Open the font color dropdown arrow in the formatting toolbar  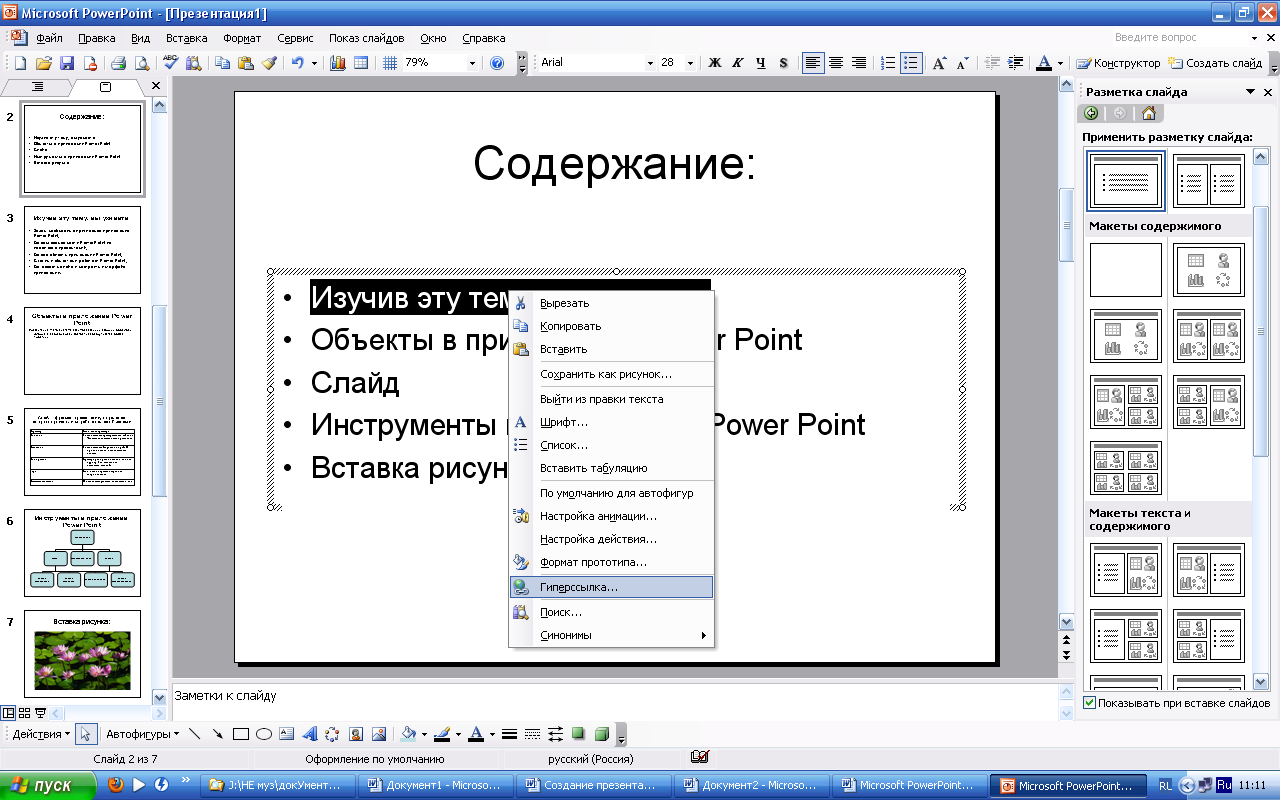click(x=1061, y=63)
